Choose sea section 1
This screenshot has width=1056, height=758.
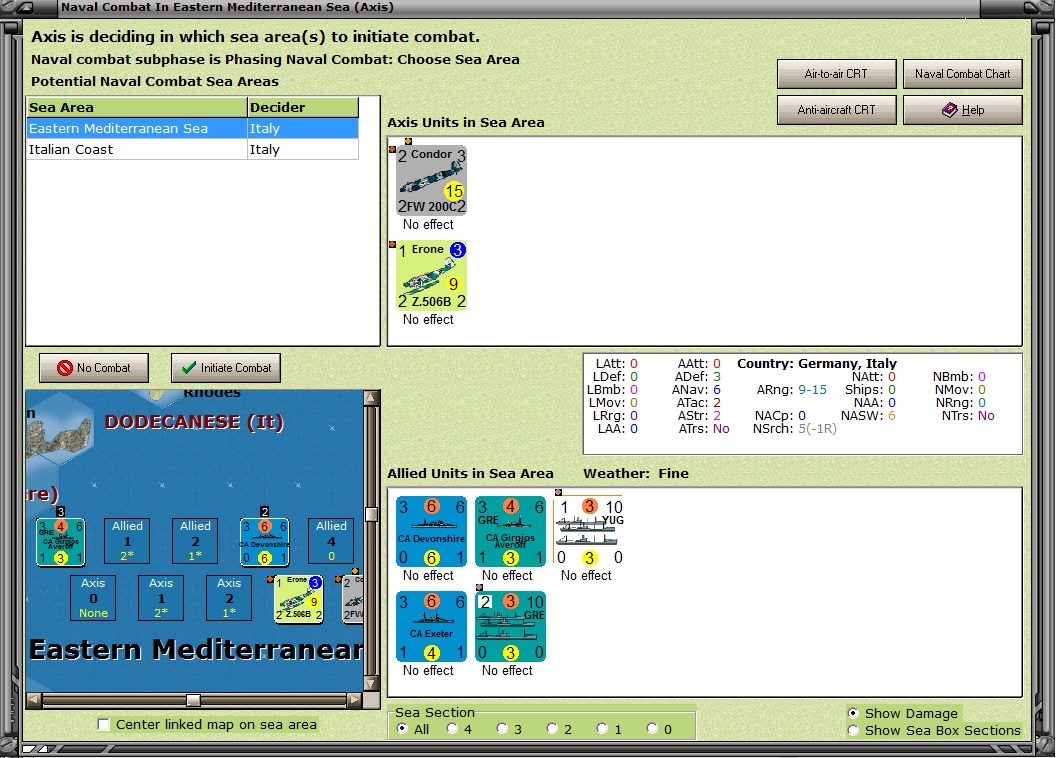pos(602,728)
